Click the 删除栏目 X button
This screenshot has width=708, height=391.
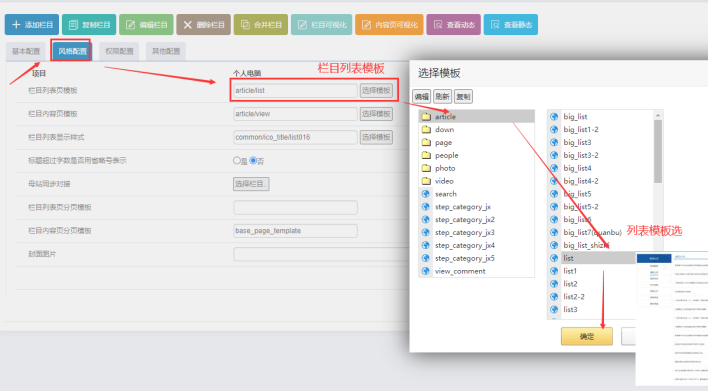point(204,24)
